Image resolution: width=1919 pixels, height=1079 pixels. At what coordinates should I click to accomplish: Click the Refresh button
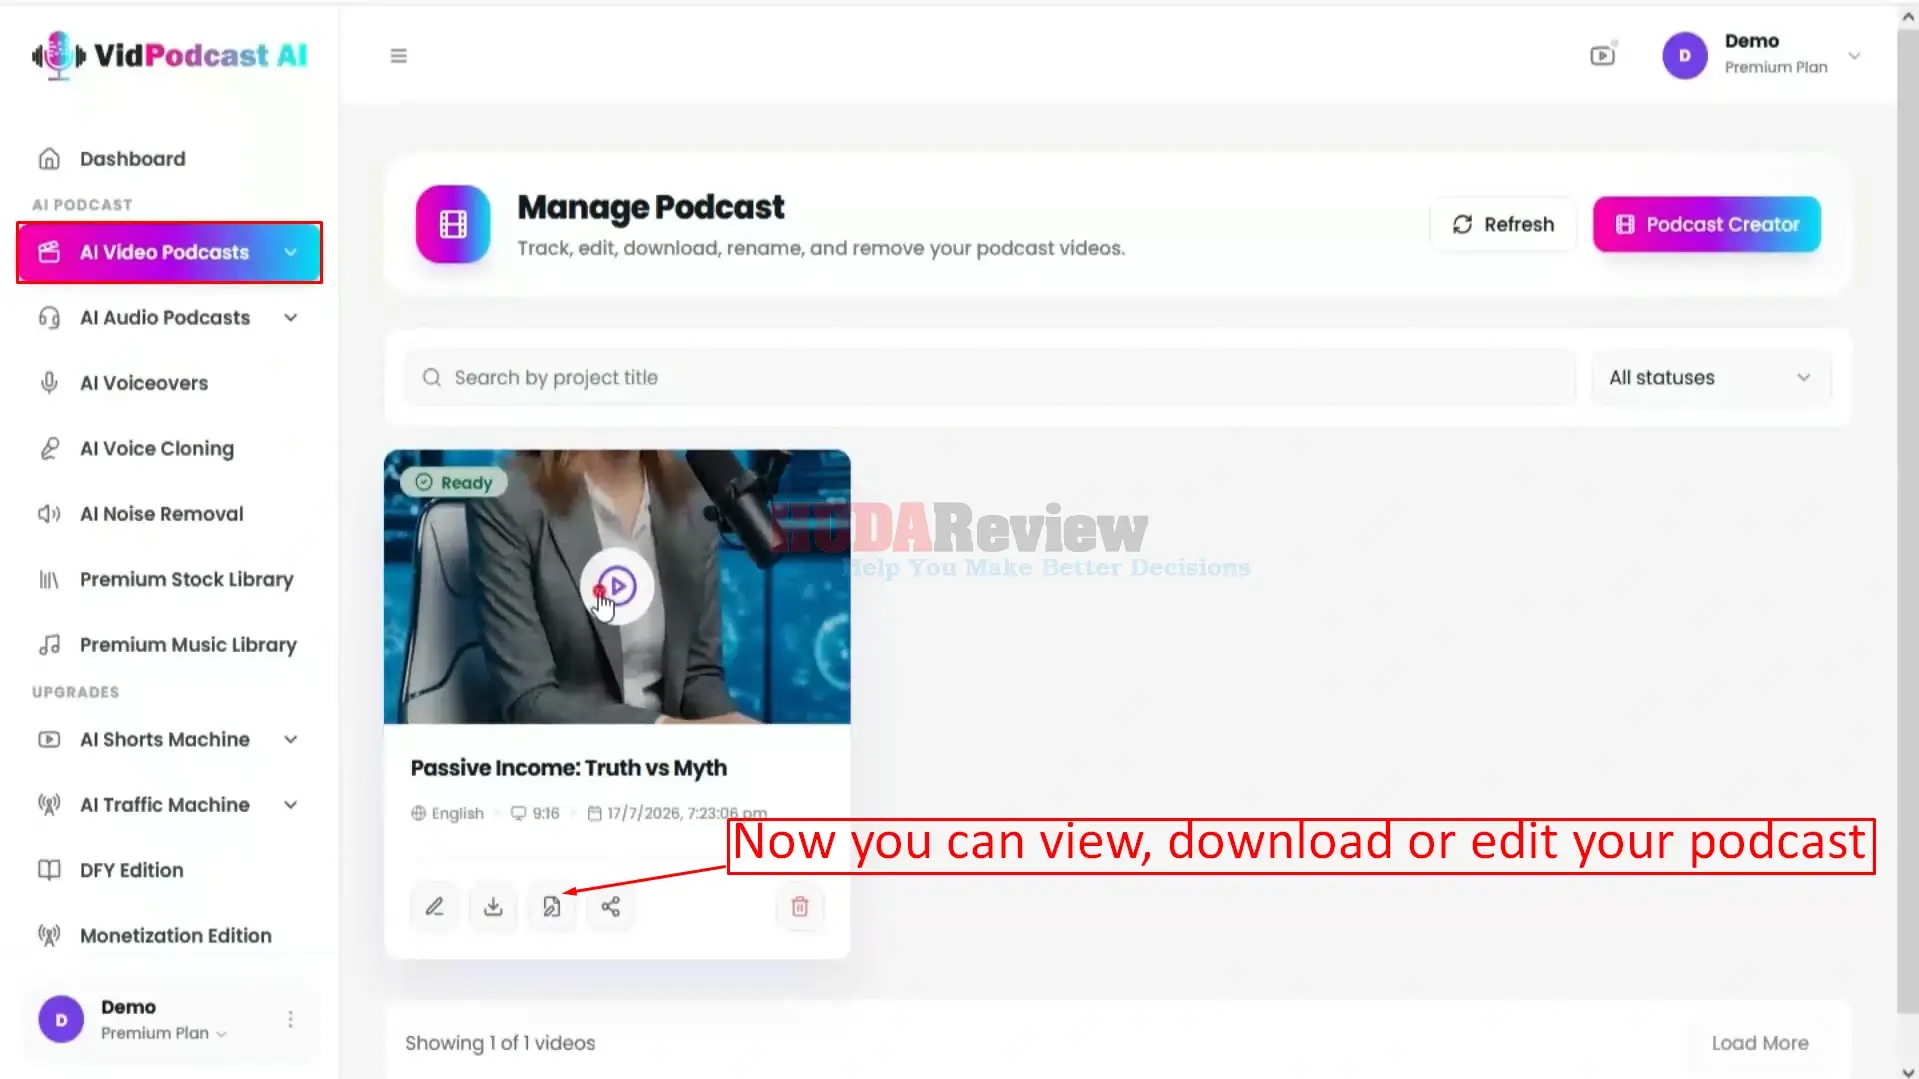[1503, 224]
